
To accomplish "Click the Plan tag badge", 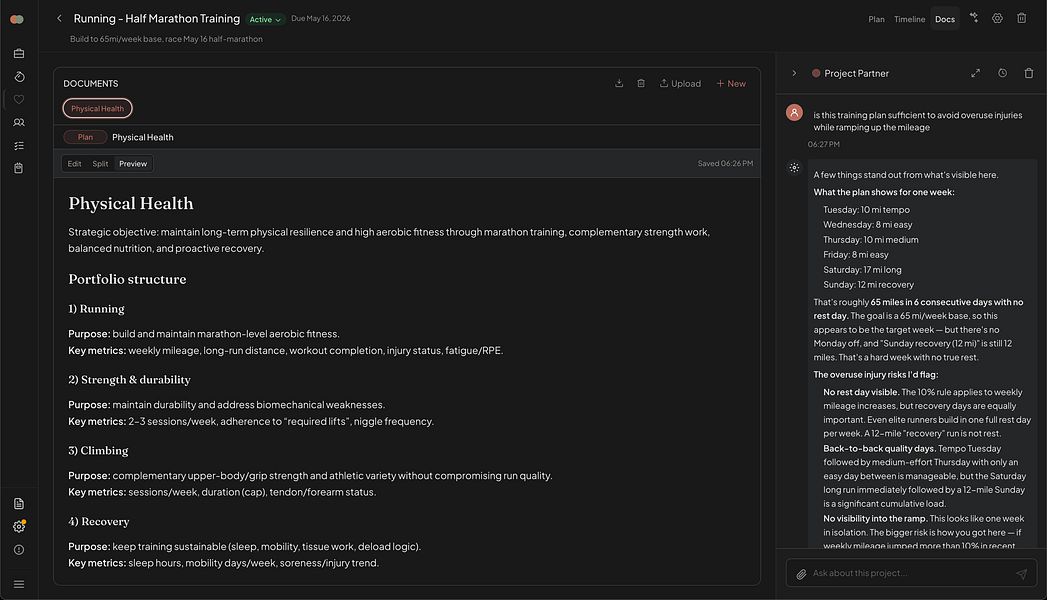I will click(85, 137).
